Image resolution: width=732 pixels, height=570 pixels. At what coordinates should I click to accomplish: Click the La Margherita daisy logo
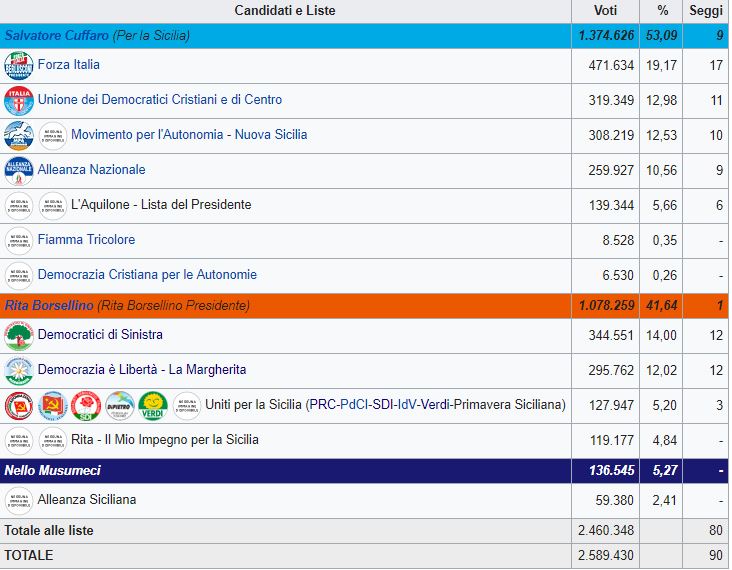click(x=19, y=371)
